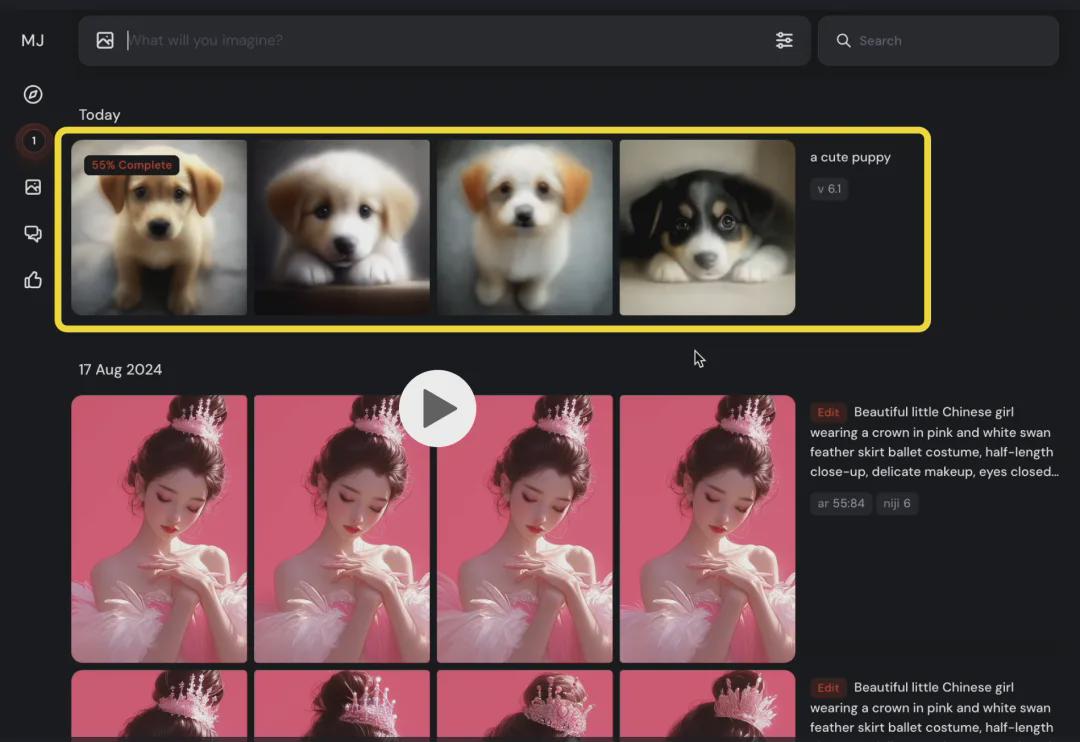The image size is (1080, 742).
Task: Open fourth pink ballet girl image, 17 Aug row
Action: (x=707, y=528)
